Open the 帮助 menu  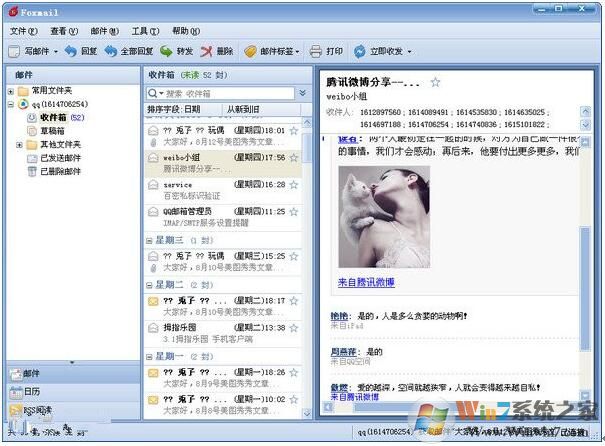coord(186,31)
